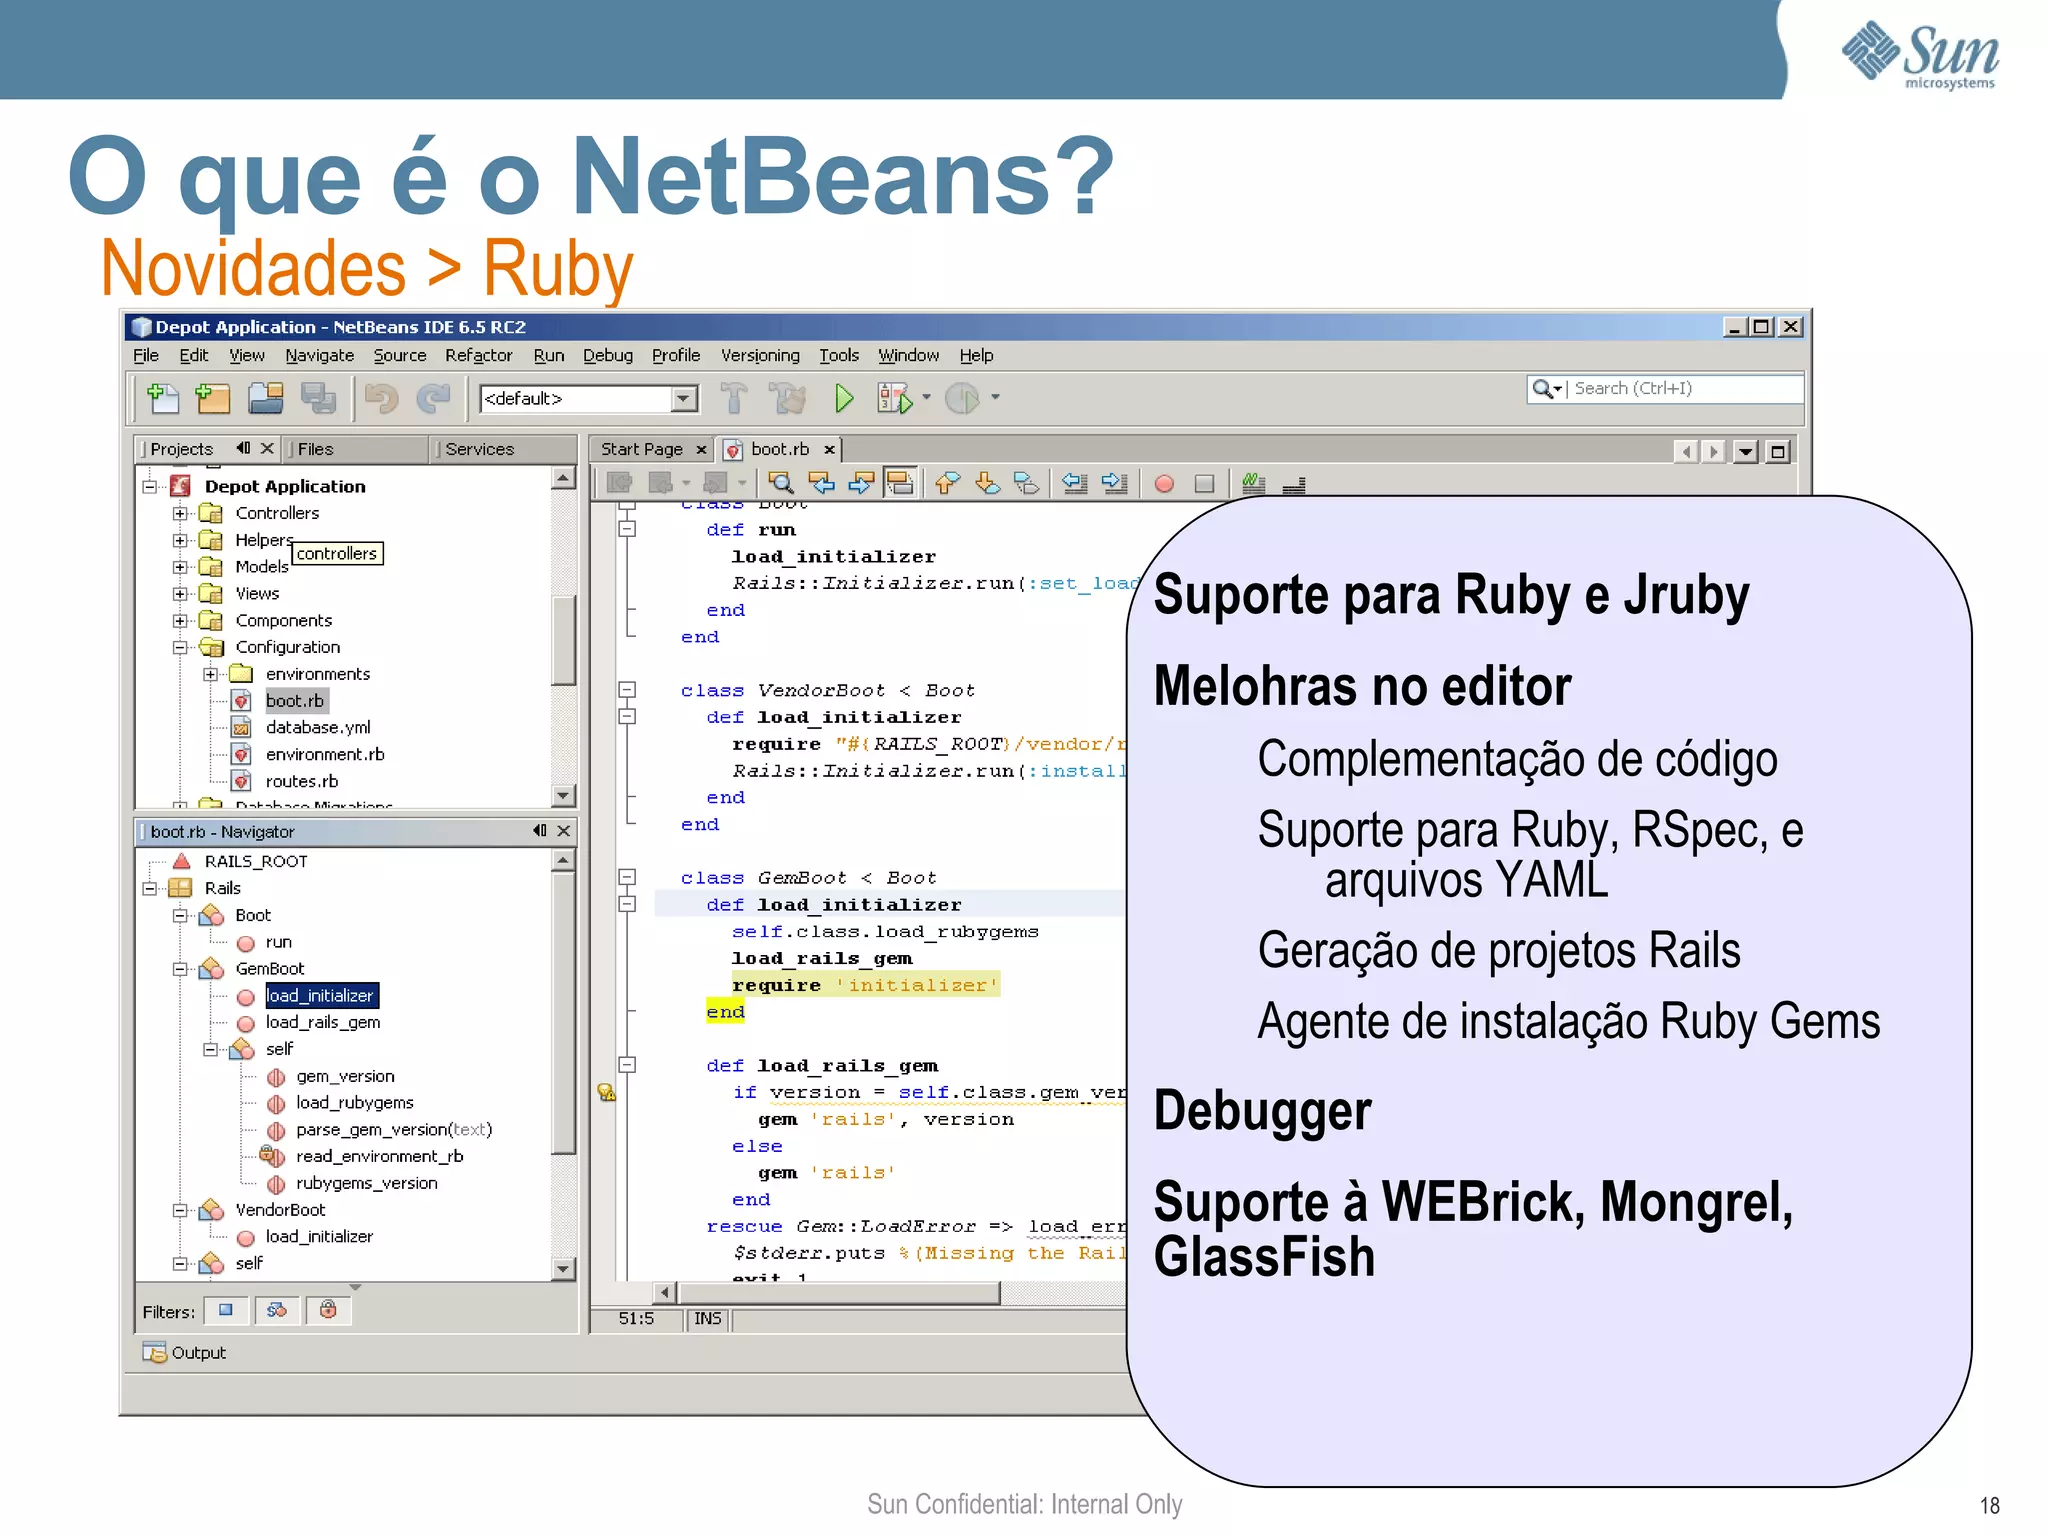This screenshot has height=1536, width=2048.
Task: Click the editor horizontal scrollbar thumb
Action: coord(839,1293)
